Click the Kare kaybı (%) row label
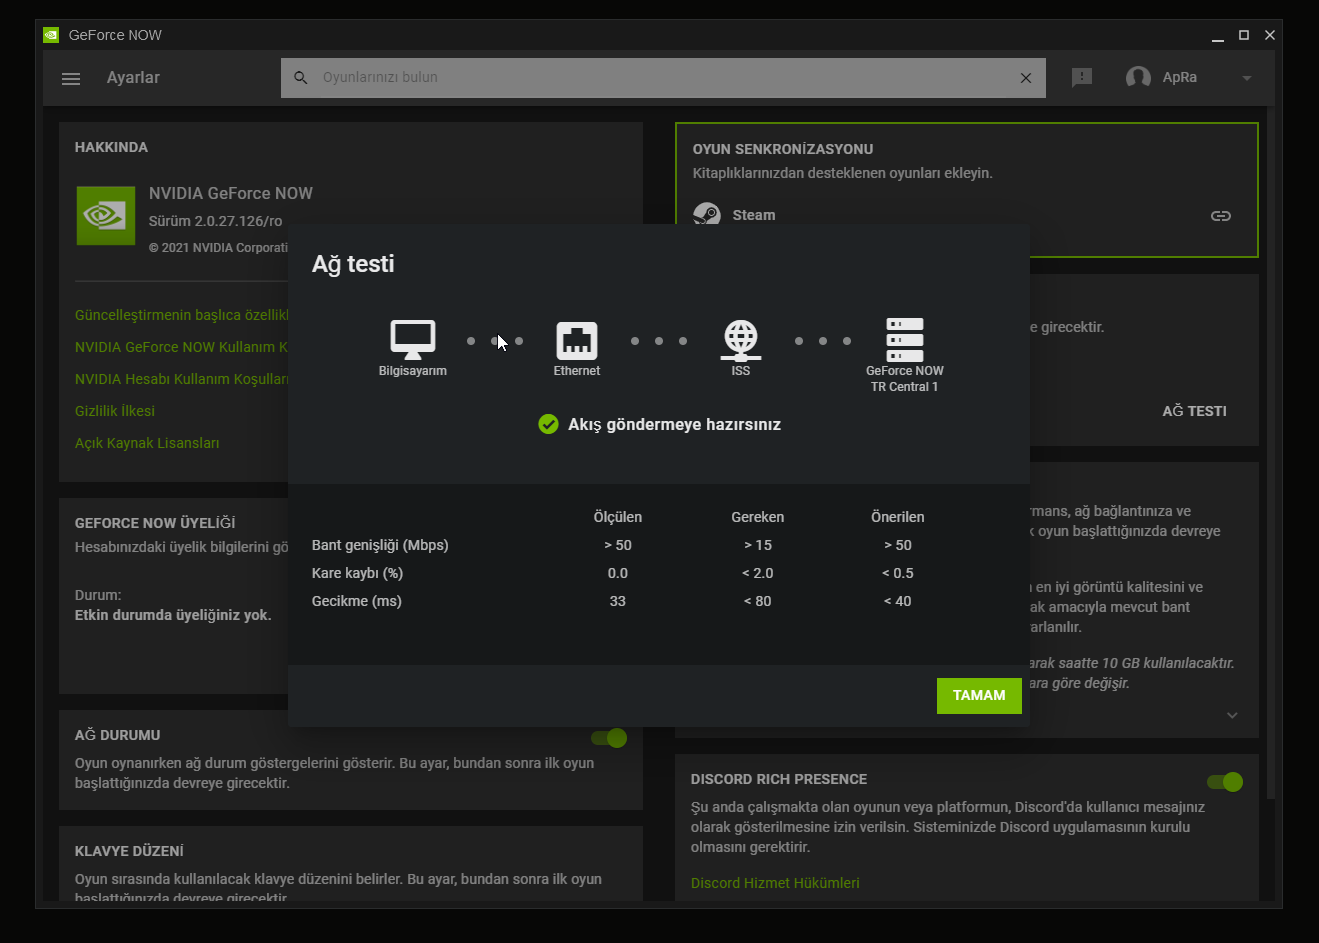The width and height of the screenshot is (1319, 943). coord(357,573)
